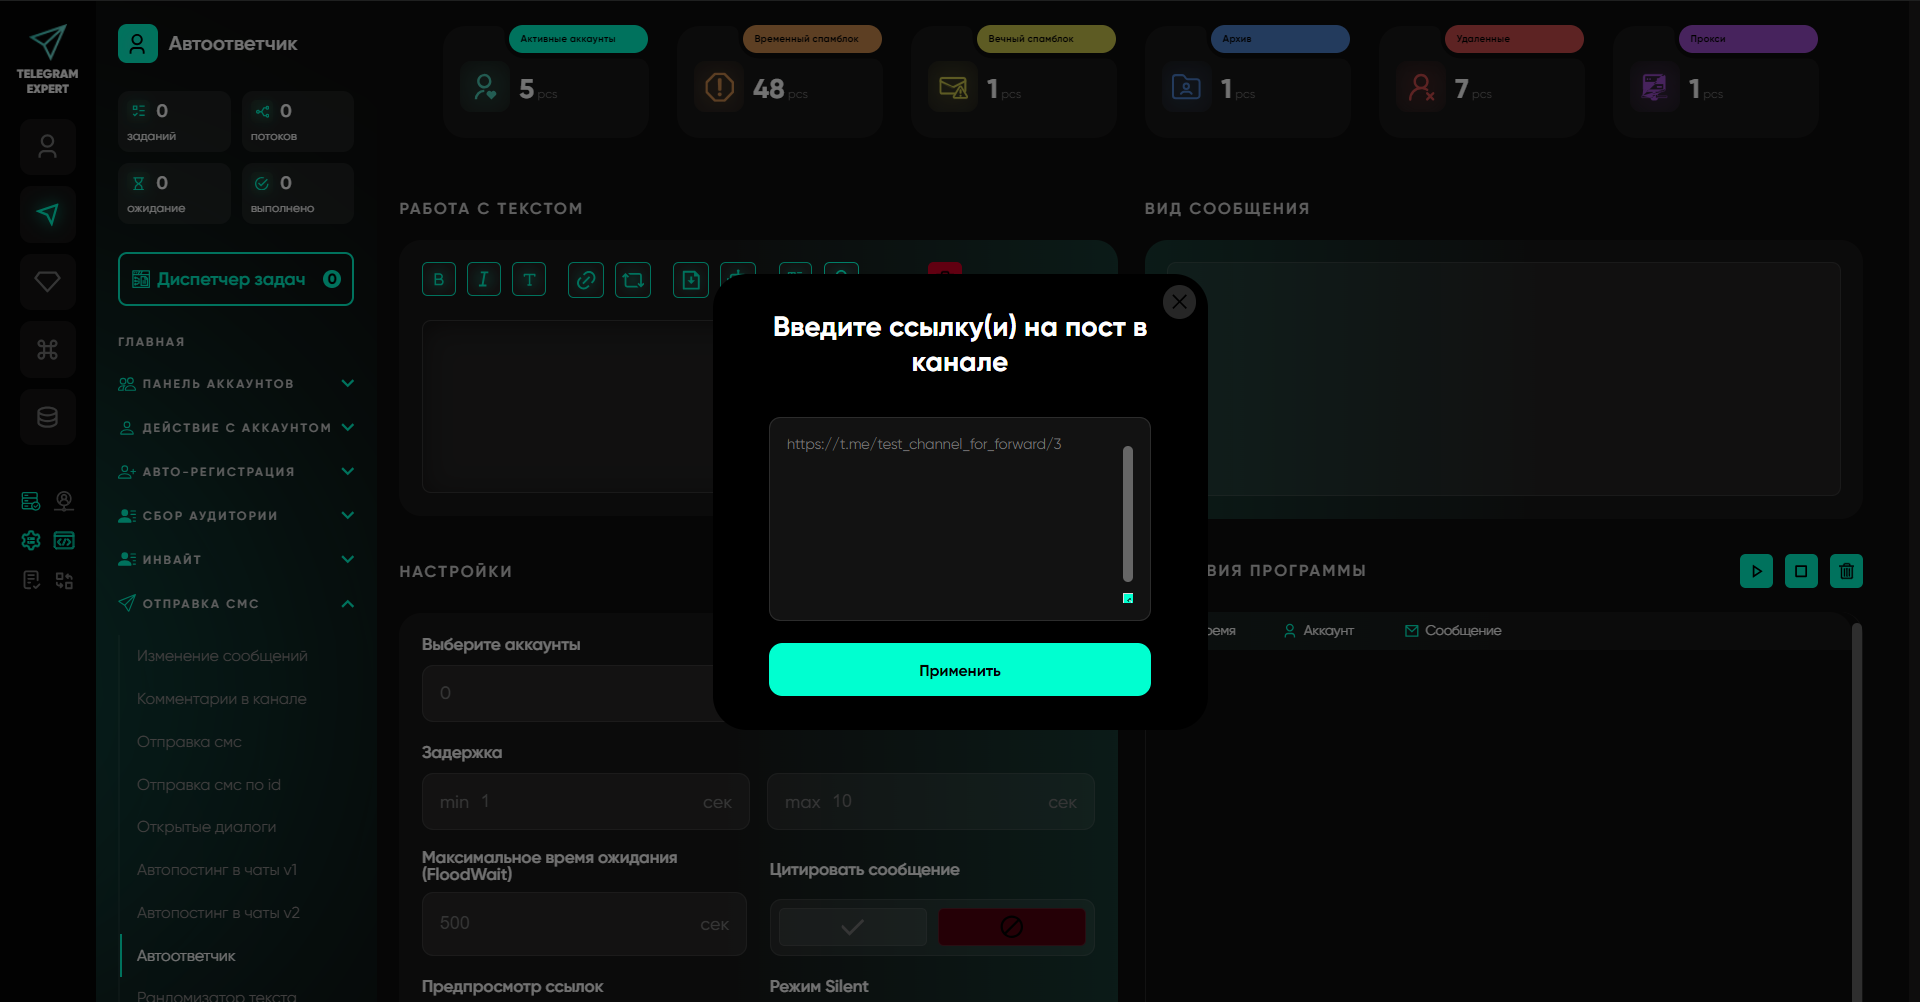Click the trash icon to clear log
The height and width of the screenshot is (1002, 1920).
[1846, 571]
